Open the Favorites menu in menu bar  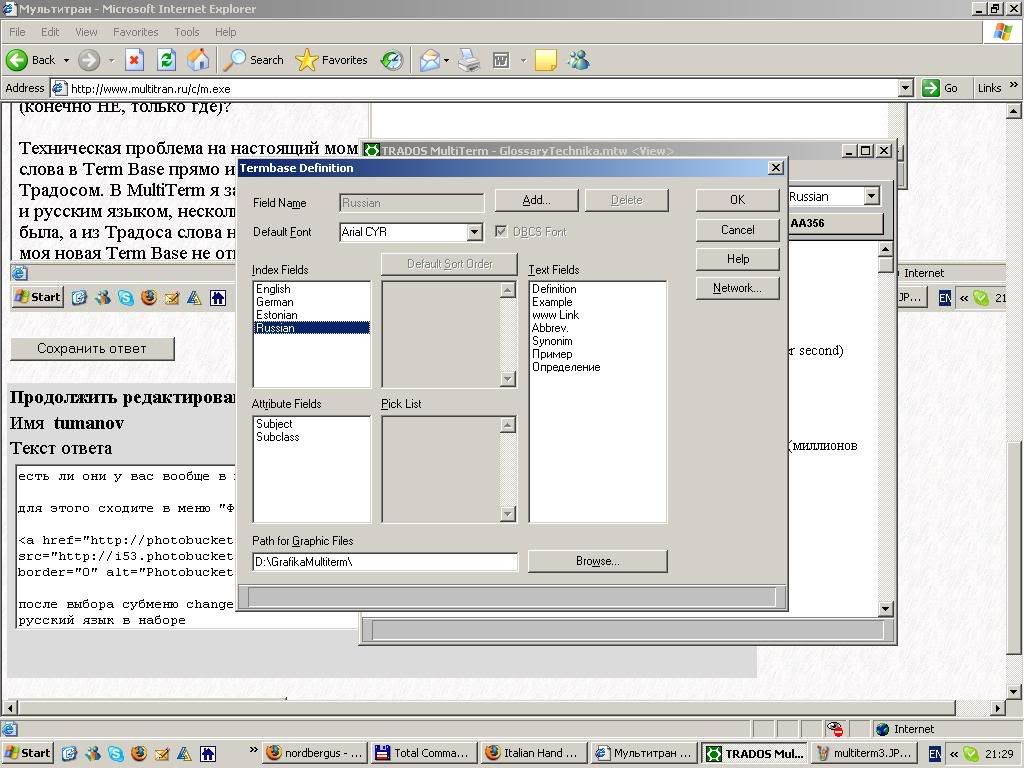point(135,32)
